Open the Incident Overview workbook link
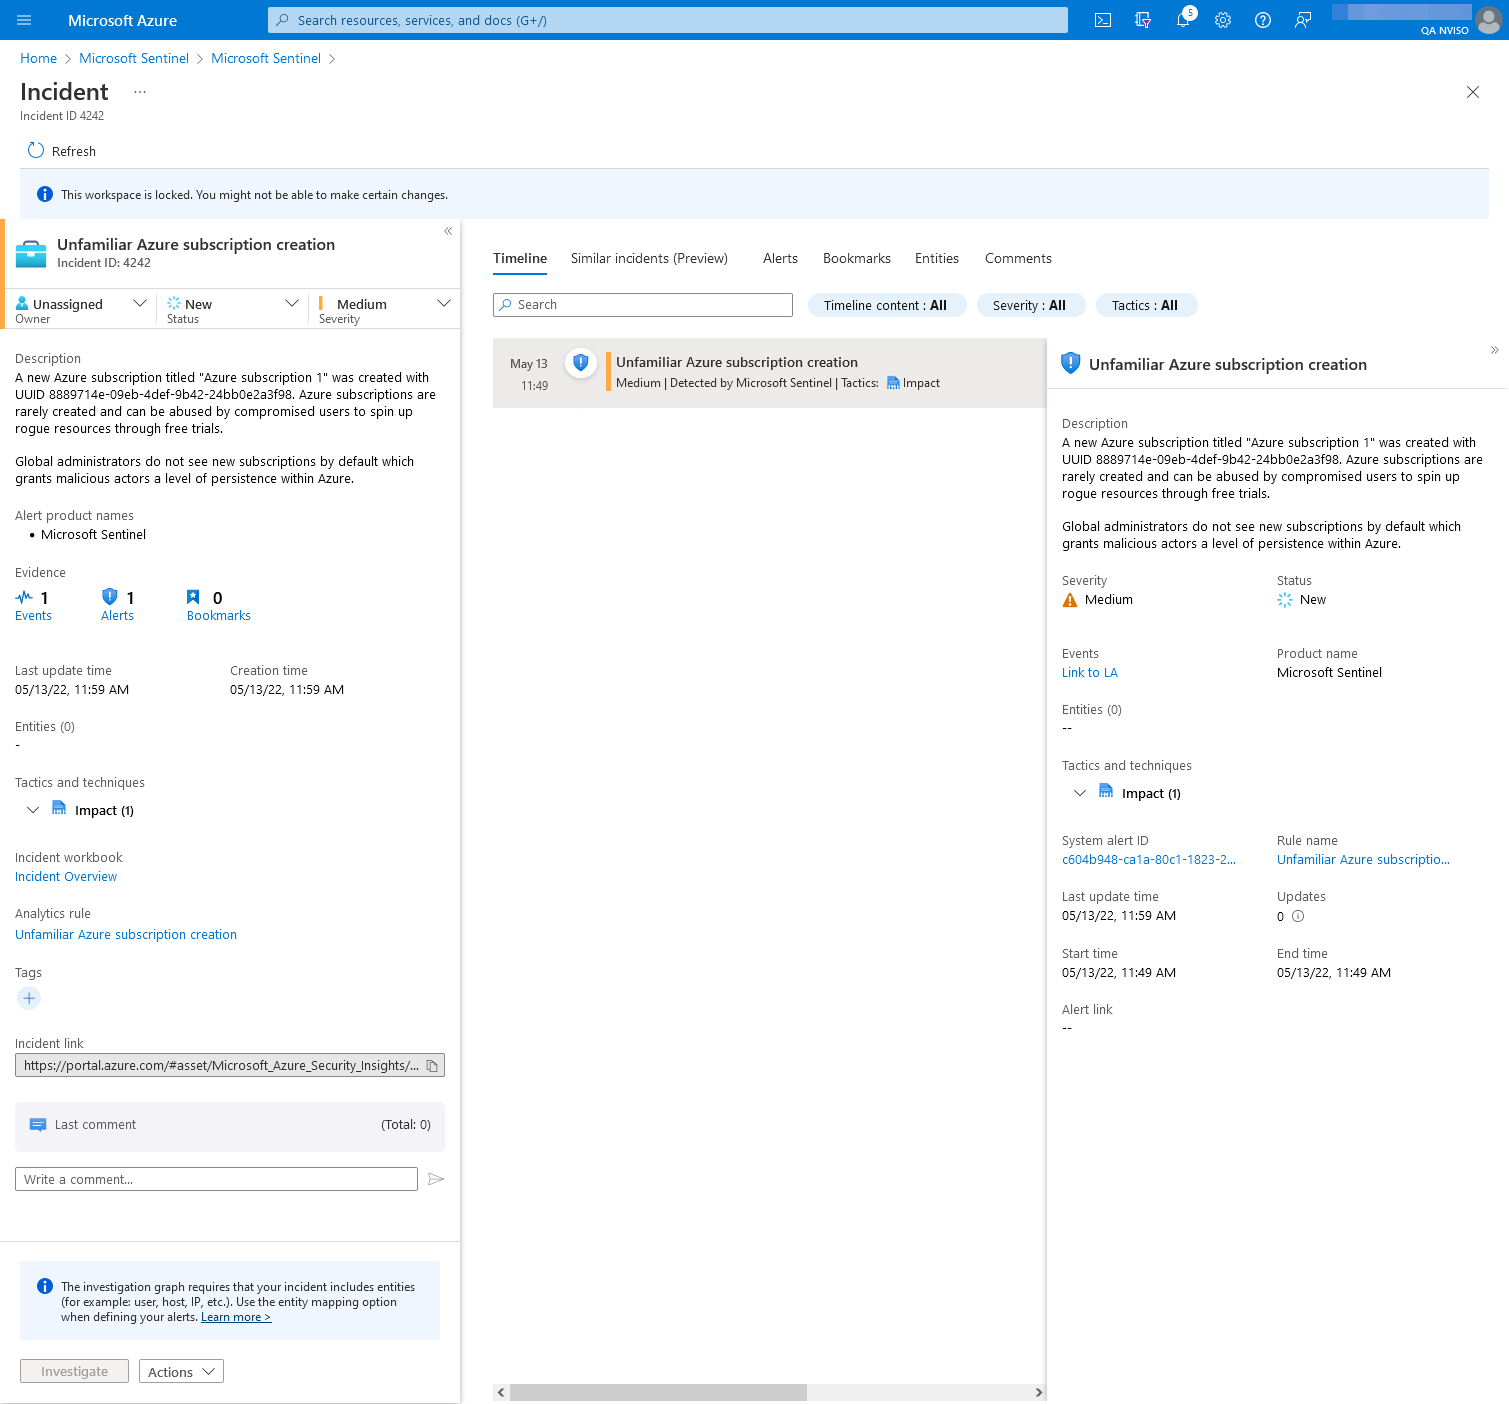The image size is (1509, 1404). coord(65,876)
